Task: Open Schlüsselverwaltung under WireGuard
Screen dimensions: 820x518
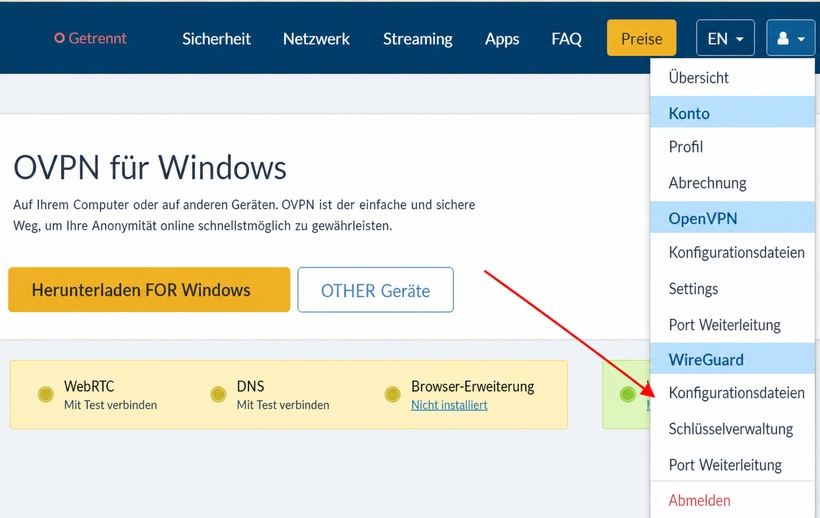Action: point(732,429)
